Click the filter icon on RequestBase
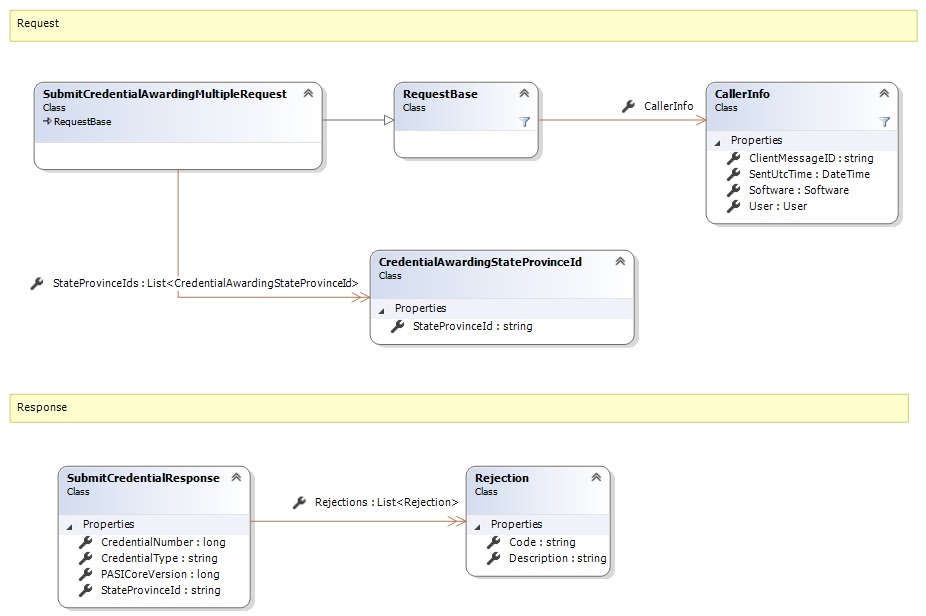The height and width of the screenshot is (616, 926). [x=524, y=121]
